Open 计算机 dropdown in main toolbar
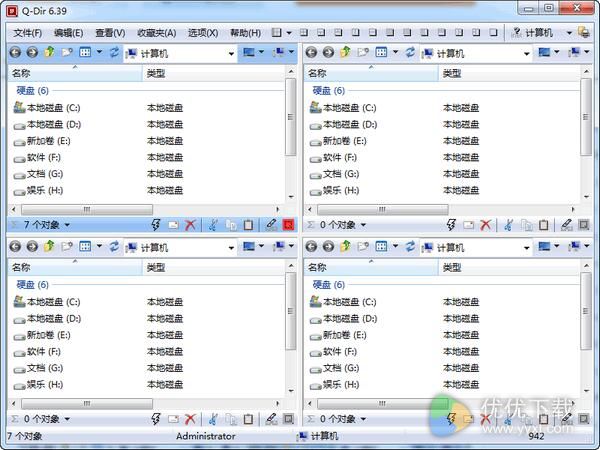This screenshot has width=600, height=450. (569, 33)
